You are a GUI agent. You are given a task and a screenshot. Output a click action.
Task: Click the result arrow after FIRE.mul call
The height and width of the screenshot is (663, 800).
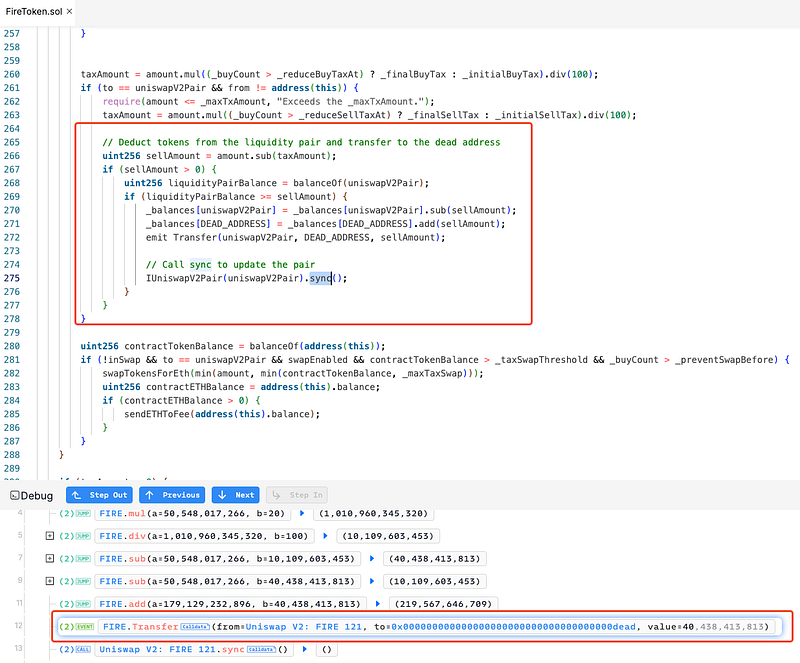pyautogui.click(x=302, y=513)
